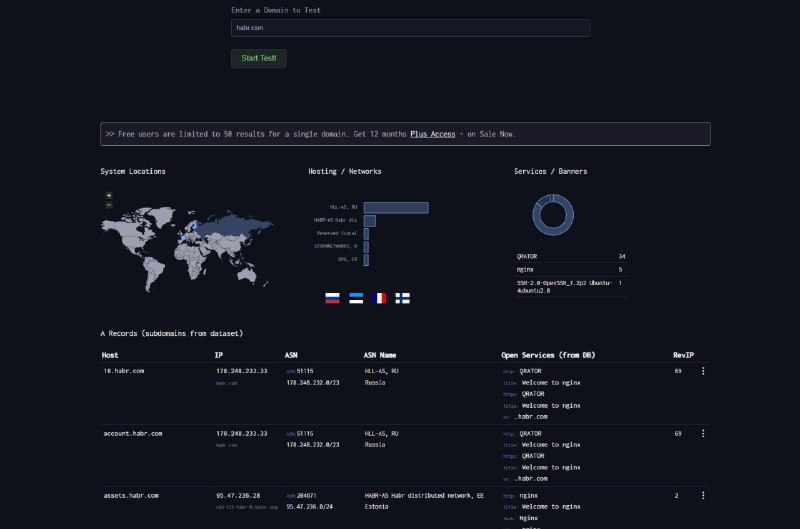This screenshot has width=800, height=529.
Task: Zoom out the map with minus button
Action: tap(109, 205)
